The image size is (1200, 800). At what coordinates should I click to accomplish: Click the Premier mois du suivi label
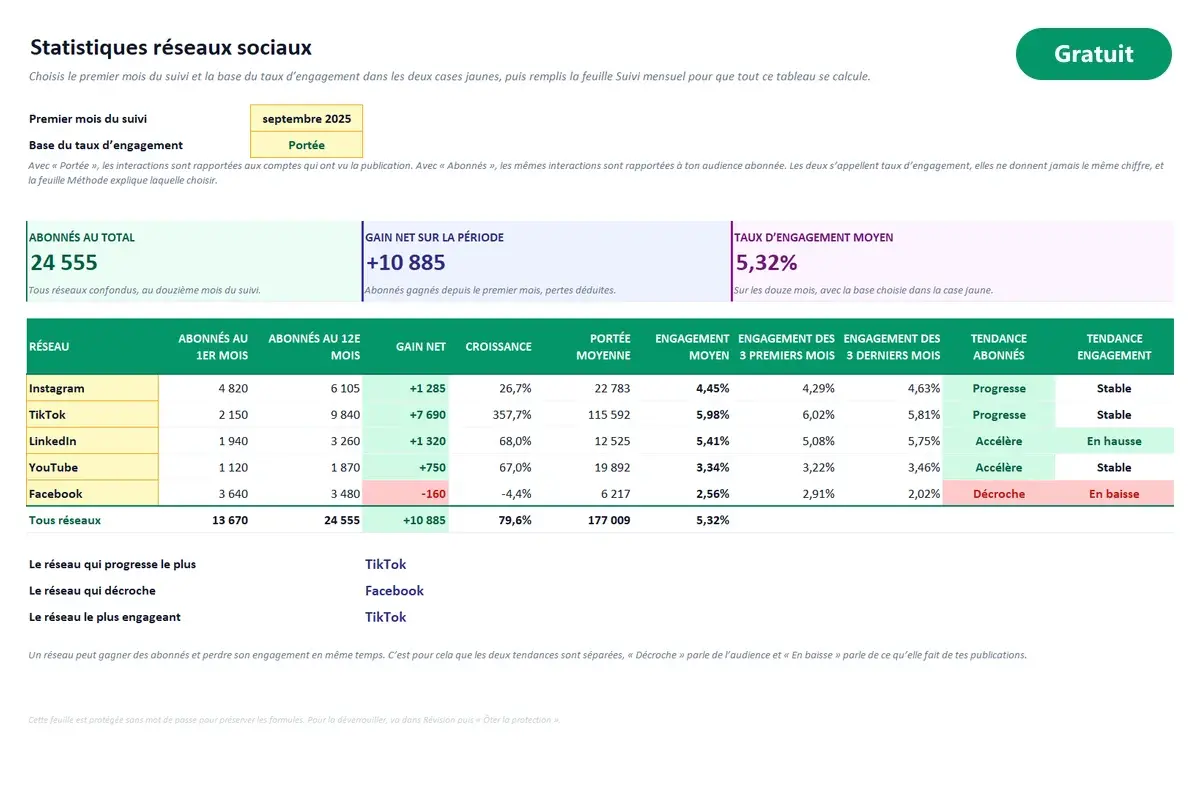[88, 119]
